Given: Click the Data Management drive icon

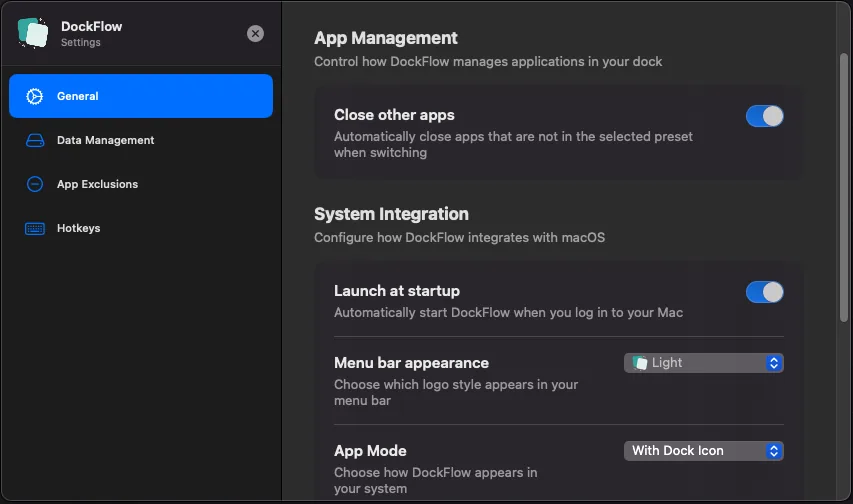Looking at the screenshot, I should coord(35,140).
